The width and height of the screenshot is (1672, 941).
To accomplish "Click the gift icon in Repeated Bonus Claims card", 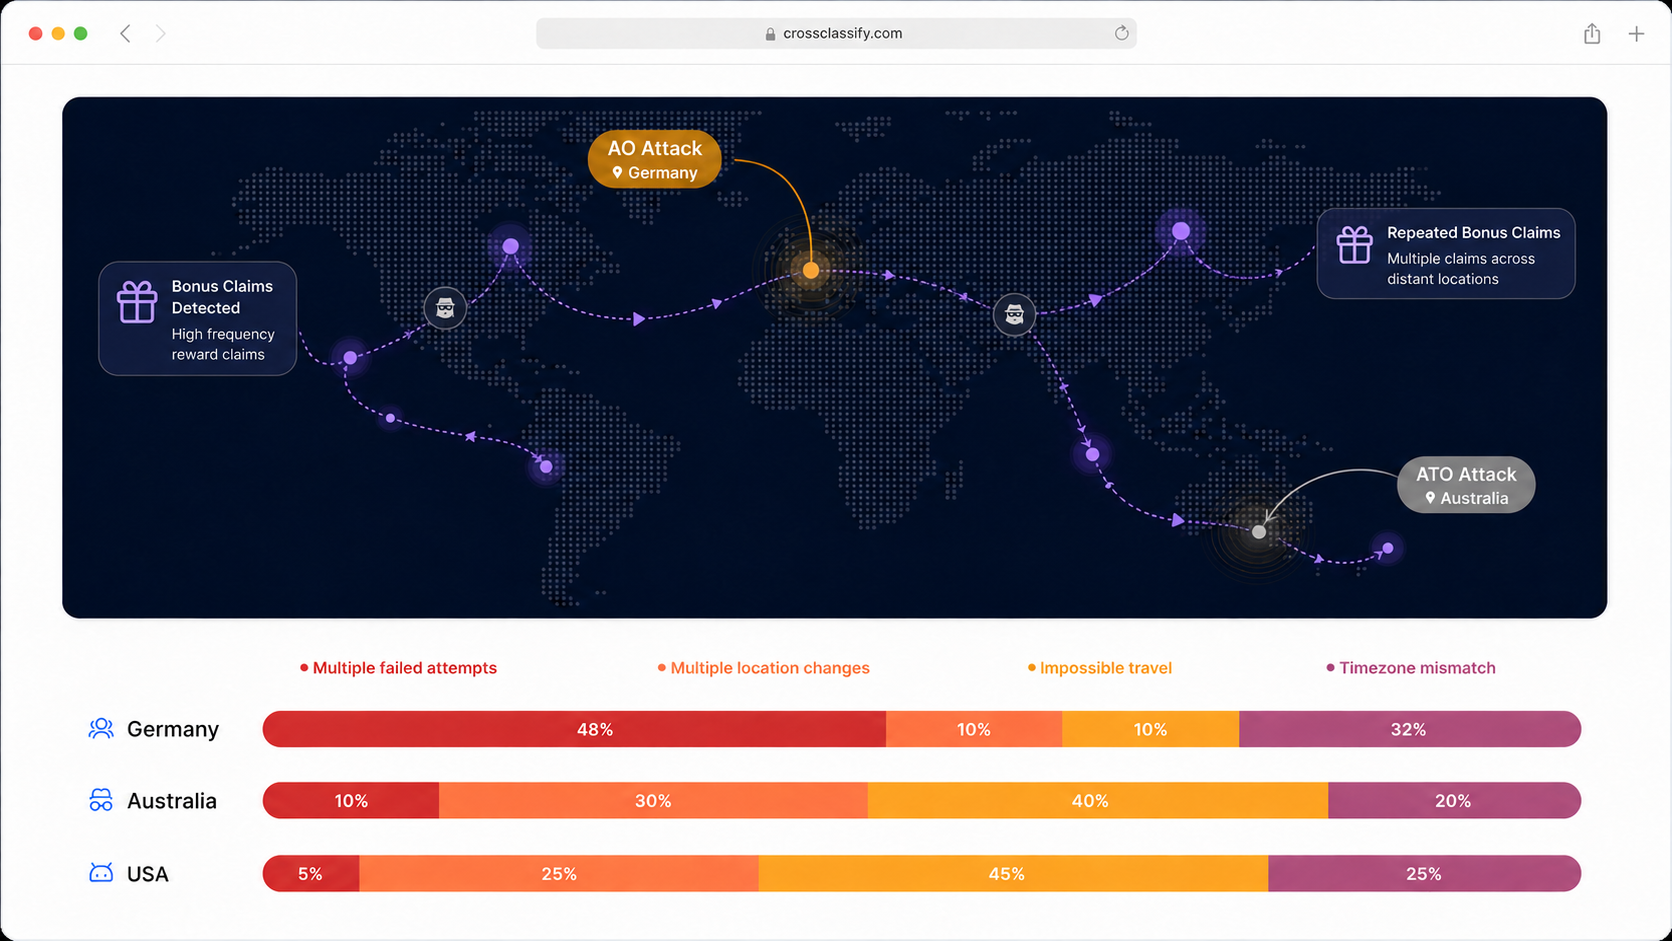I will (x=1355, y=245).
